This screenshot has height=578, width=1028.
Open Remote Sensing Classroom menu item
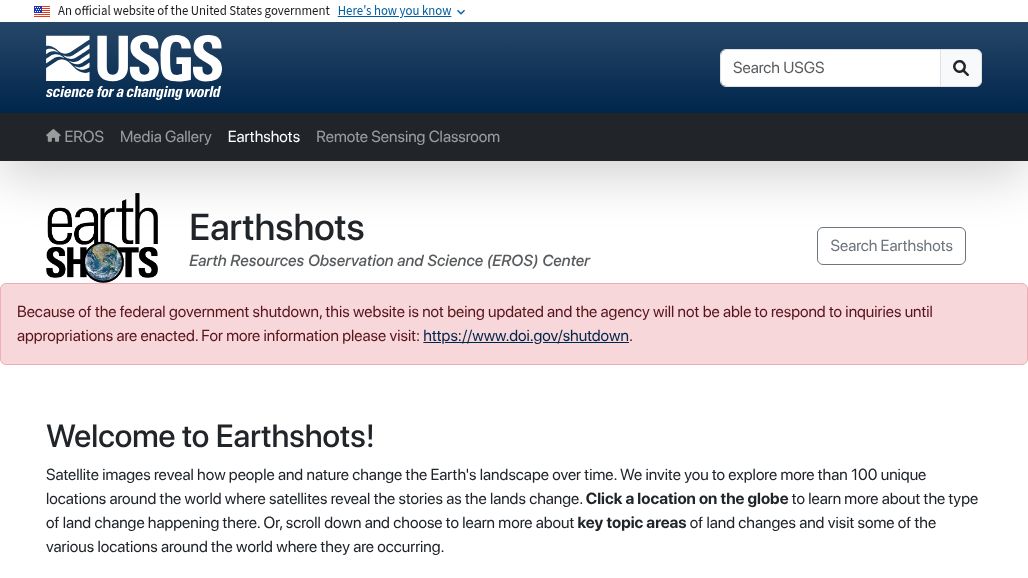click(408, 137)
